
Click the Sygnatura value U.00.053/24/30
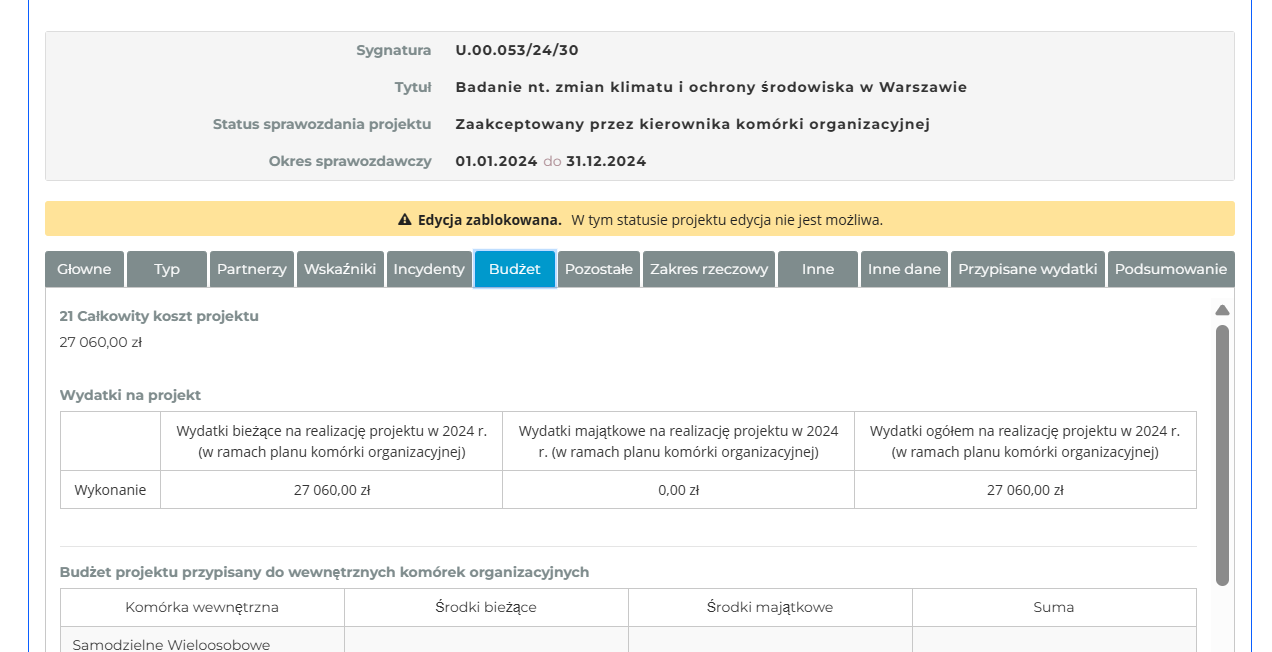click(x=517, y=50)
